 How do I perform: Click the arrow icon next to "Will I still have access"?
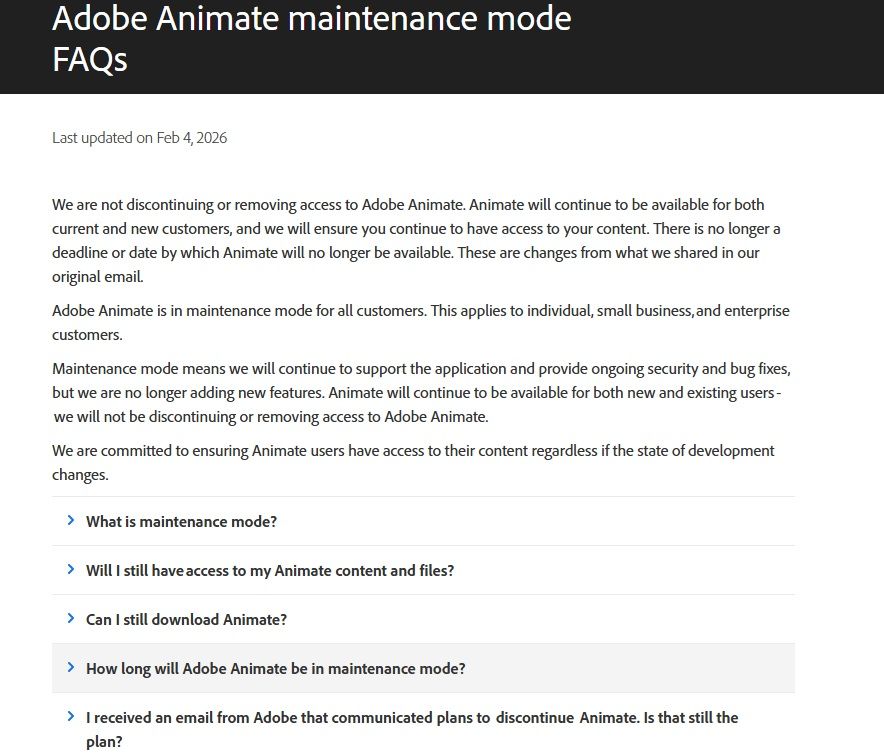pyautogui.click(x=71, y=569)
